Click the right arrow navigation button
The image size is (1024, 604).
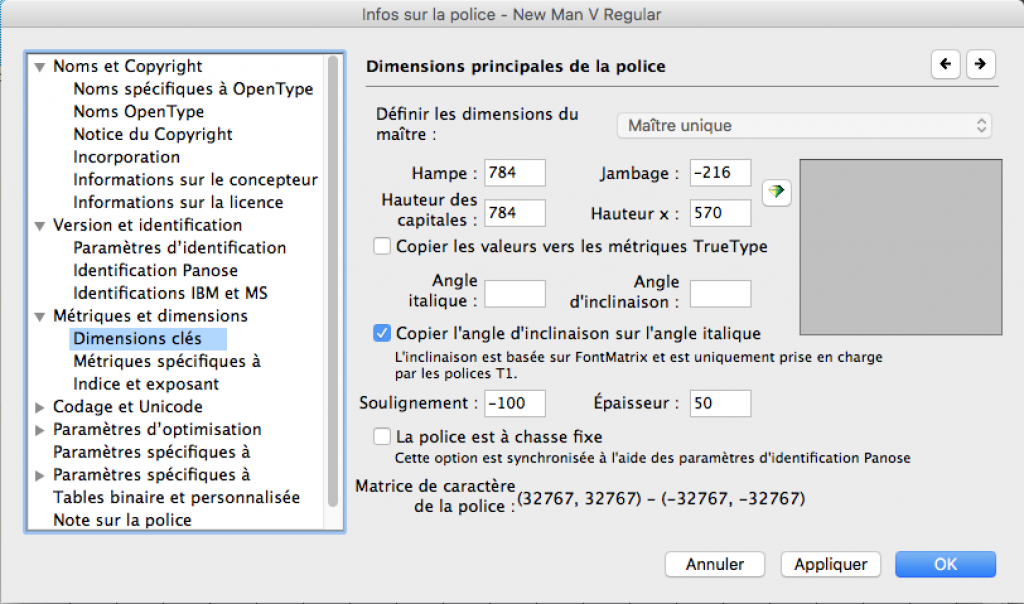tap(981, 64)
